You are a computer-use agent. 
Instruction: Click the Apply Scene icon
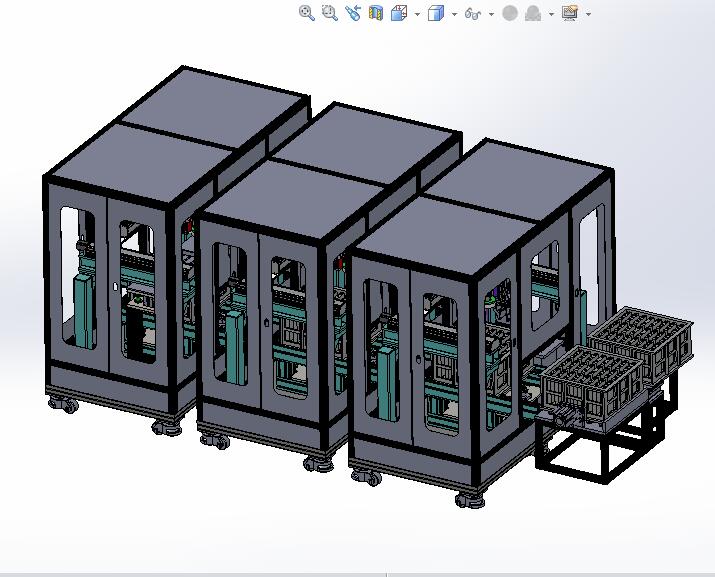533,13
